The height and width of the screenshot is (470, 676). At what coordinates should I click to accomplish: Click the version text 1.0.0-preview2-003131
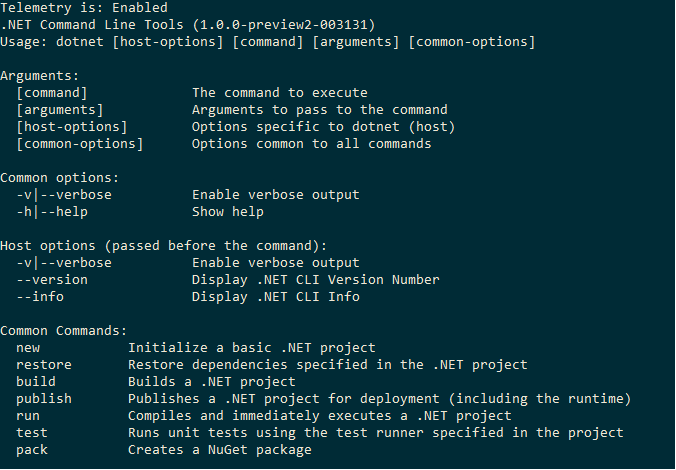click(x=283, y=25)
